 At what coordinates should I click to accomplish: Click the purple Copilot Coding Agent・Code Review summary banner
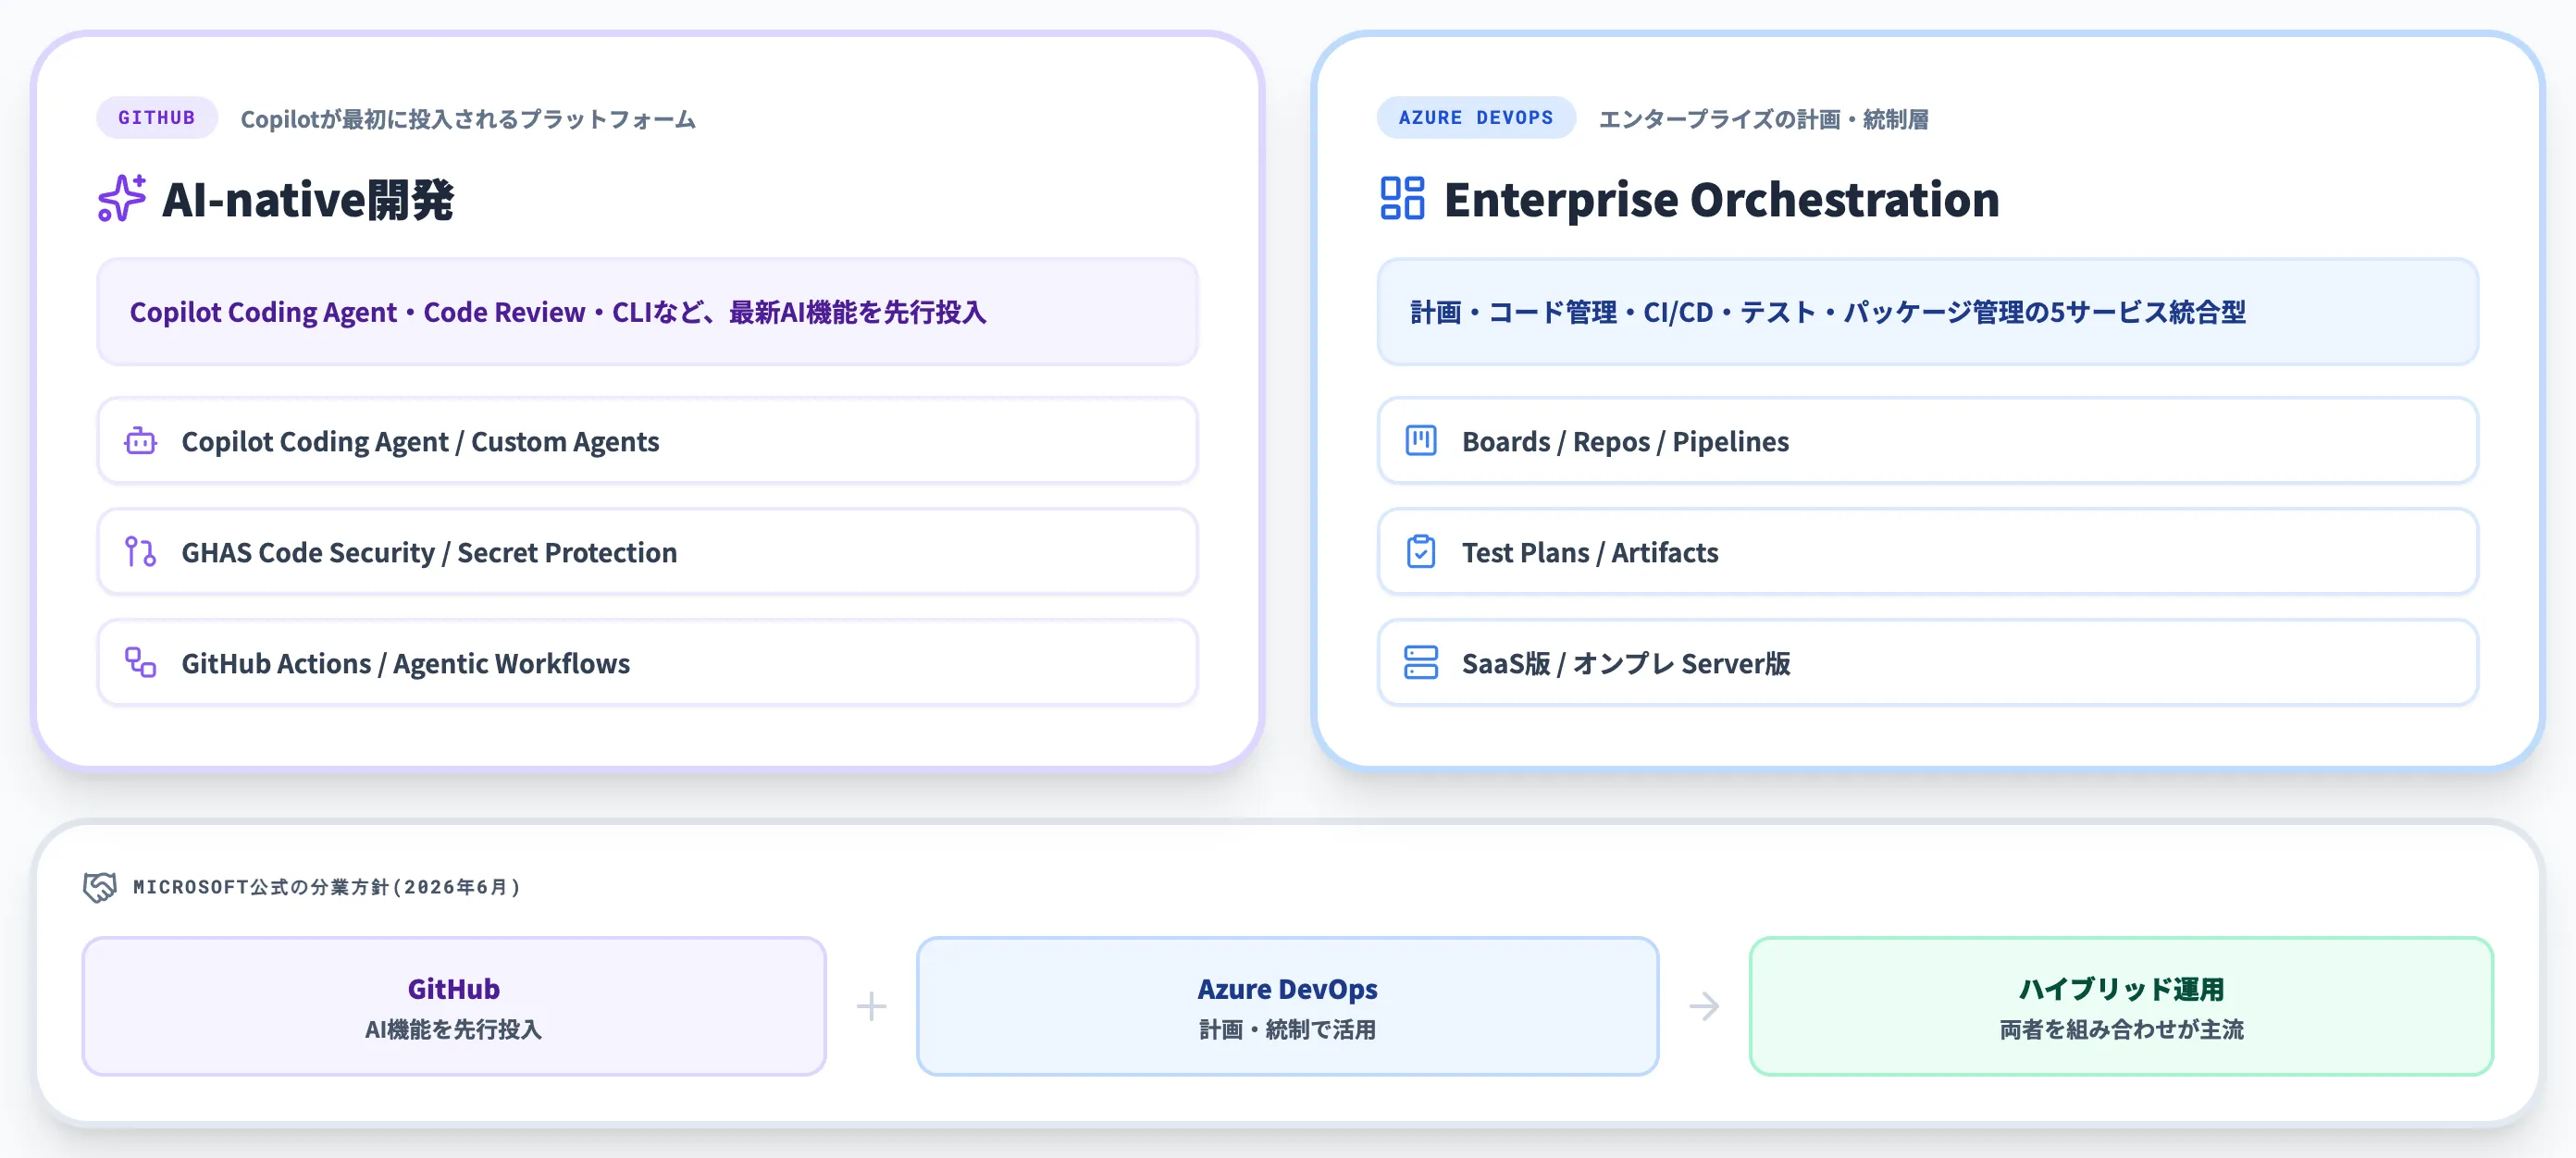pyautogui.click(x=647, y=312)
